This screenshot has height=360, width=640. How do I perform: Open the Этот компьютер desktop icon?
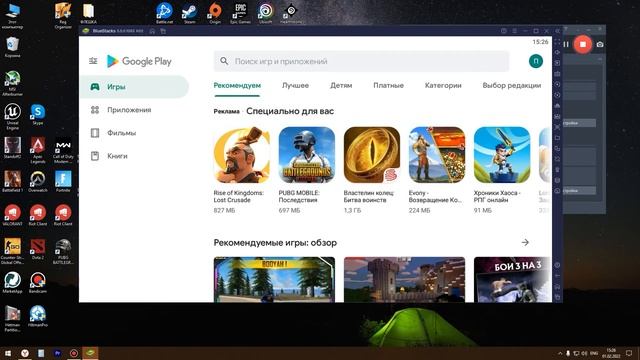(13, 16)
